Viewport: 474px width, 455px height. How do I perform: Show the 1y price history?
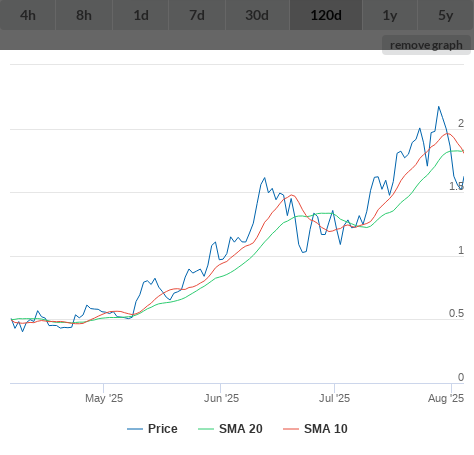tap(390, 15)
